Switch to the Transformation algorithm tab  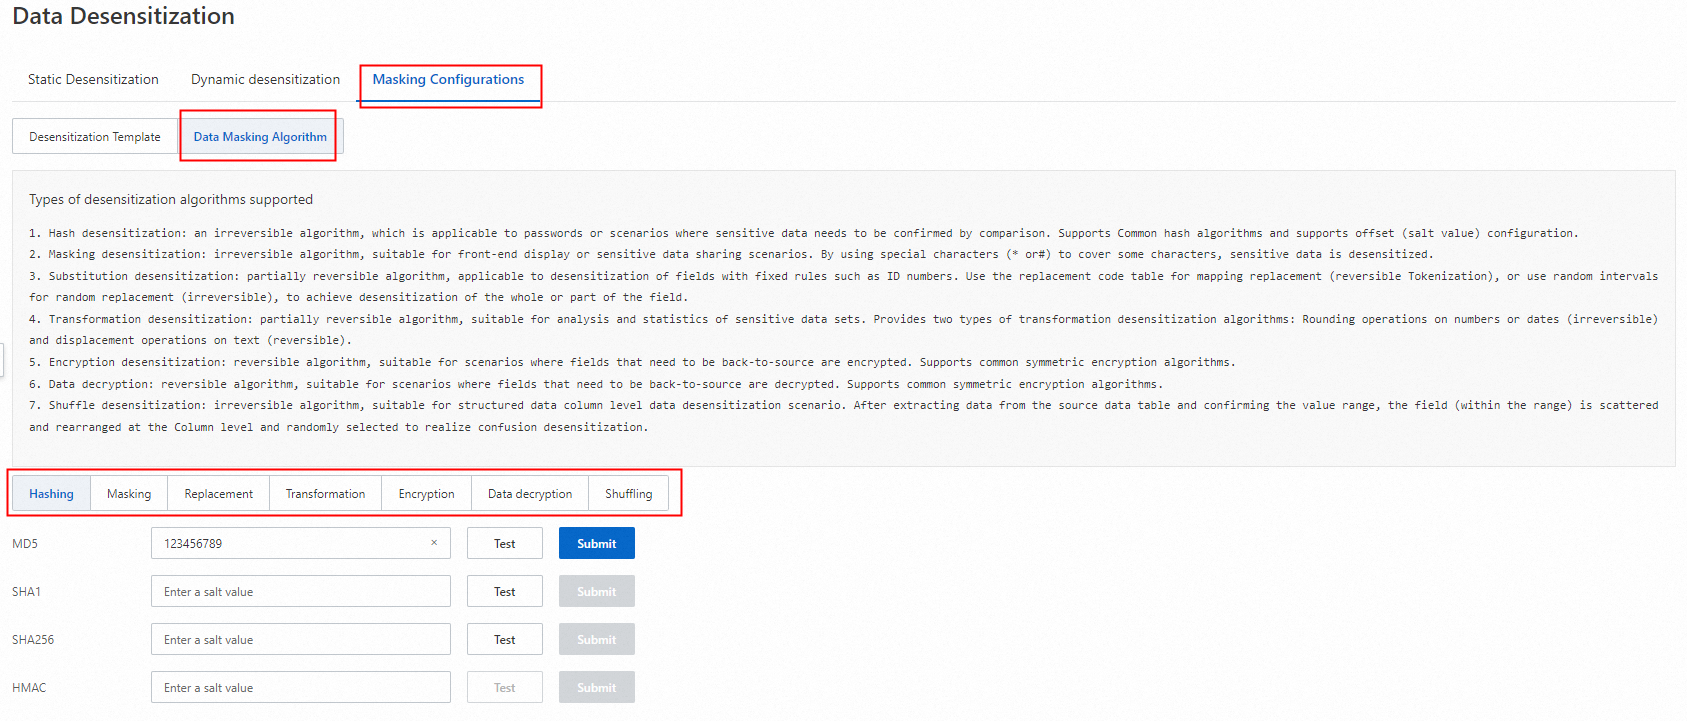click(x=325, y=494)
